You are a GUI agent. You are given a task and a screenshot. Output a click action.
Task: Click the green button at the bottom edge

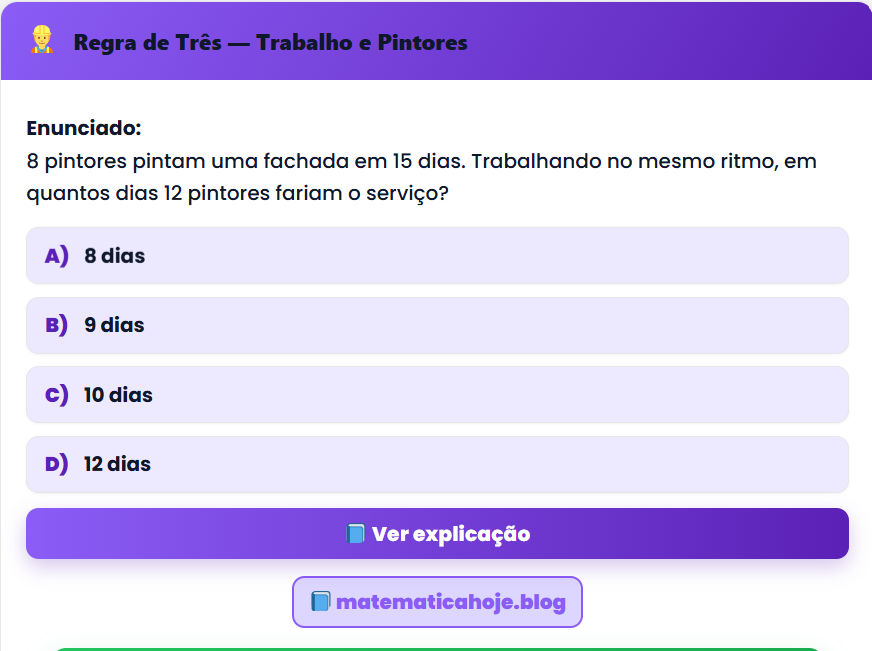pos(436,648)
